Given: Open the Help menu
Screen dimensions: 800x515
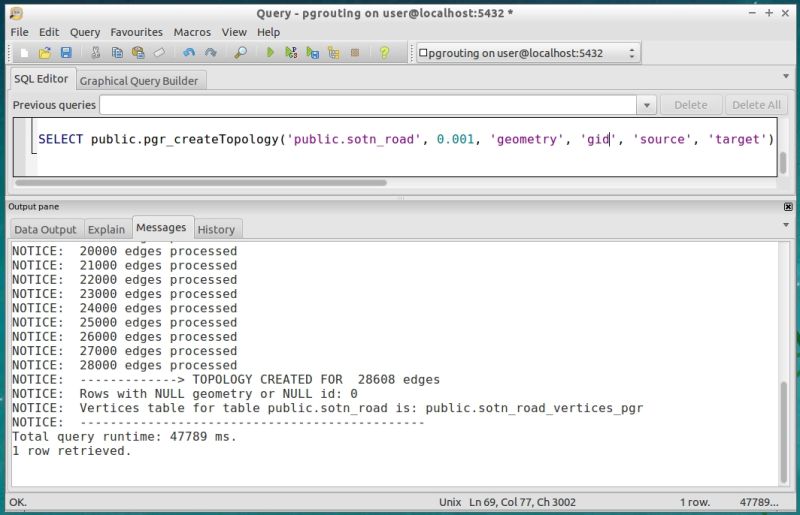Looking at the screenshot, I should click(x=268, y=32).
